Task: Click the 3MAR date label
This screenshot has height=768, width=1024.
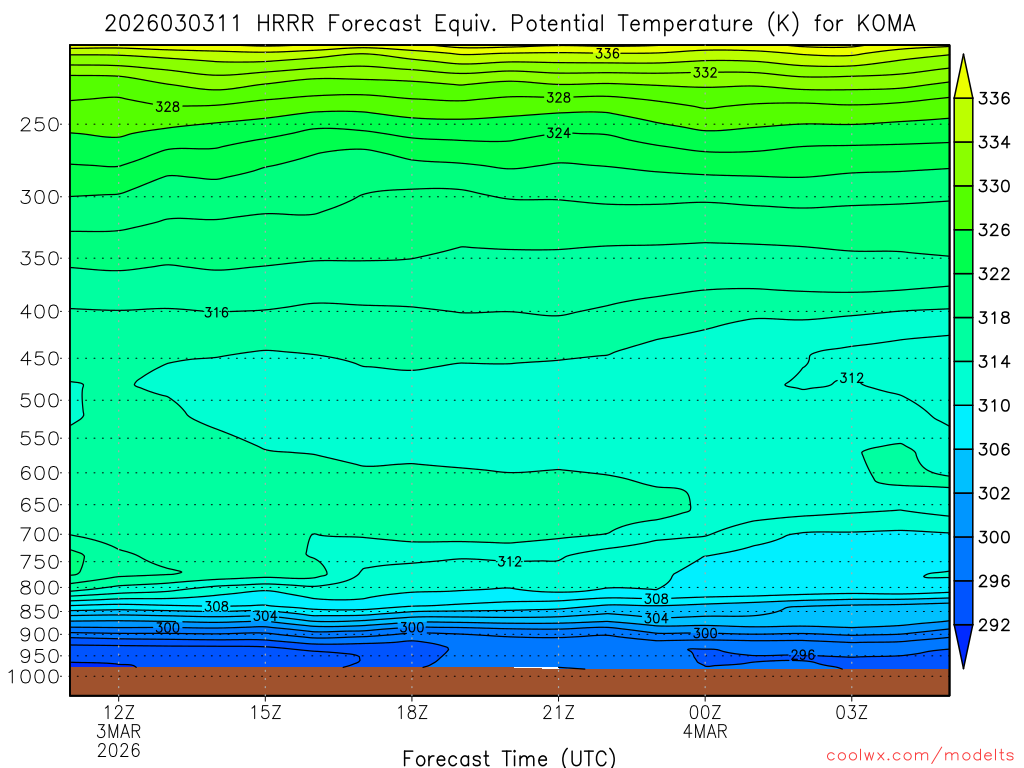Action: click(119, 731)
